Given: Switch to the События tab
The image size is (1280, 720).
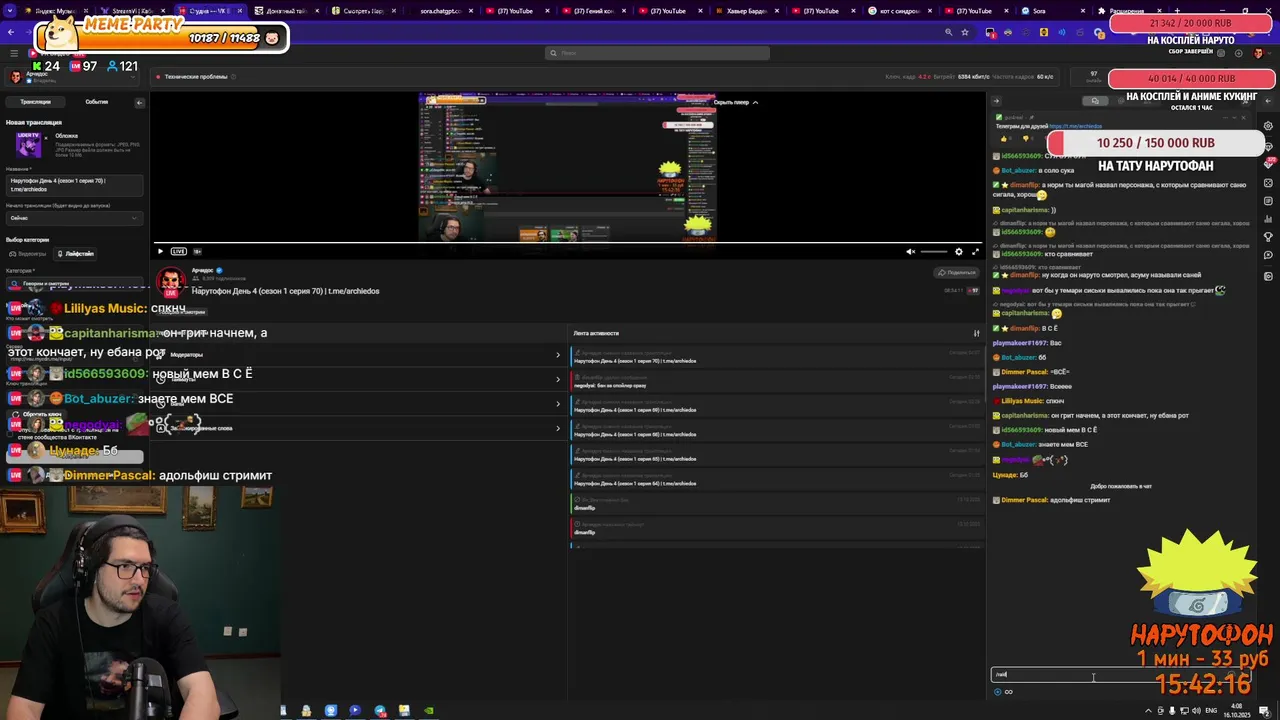Looking at the screenshot, I should click(x=97, y=102).
